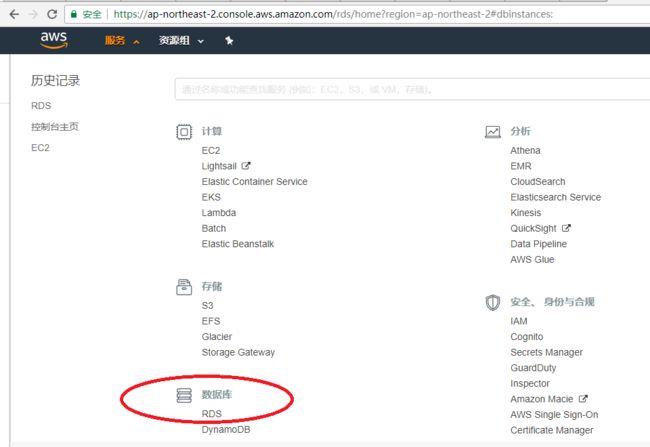Open 控制台主页 from history
The width and height of the screenshot is (650, 447).
(55, 126)
